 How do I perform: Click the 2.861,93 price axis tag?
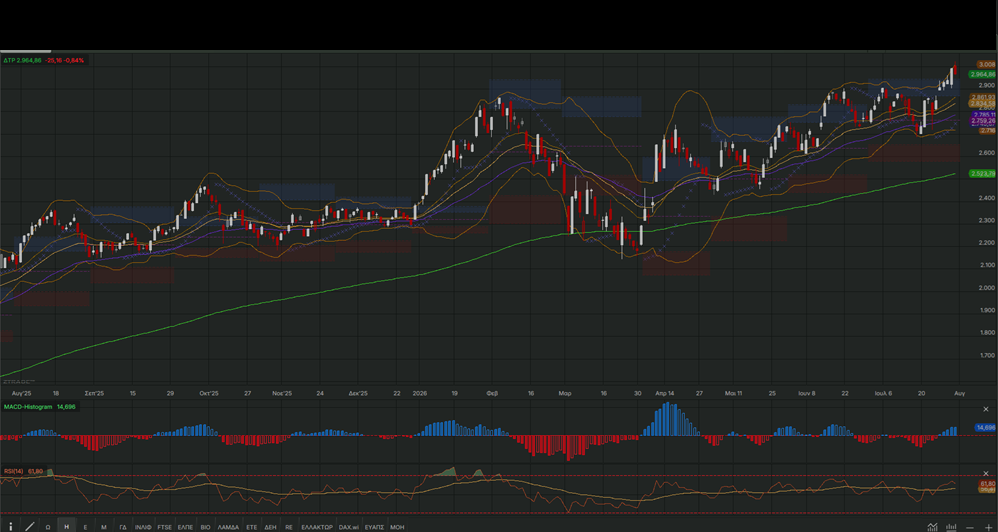[983, 97]
